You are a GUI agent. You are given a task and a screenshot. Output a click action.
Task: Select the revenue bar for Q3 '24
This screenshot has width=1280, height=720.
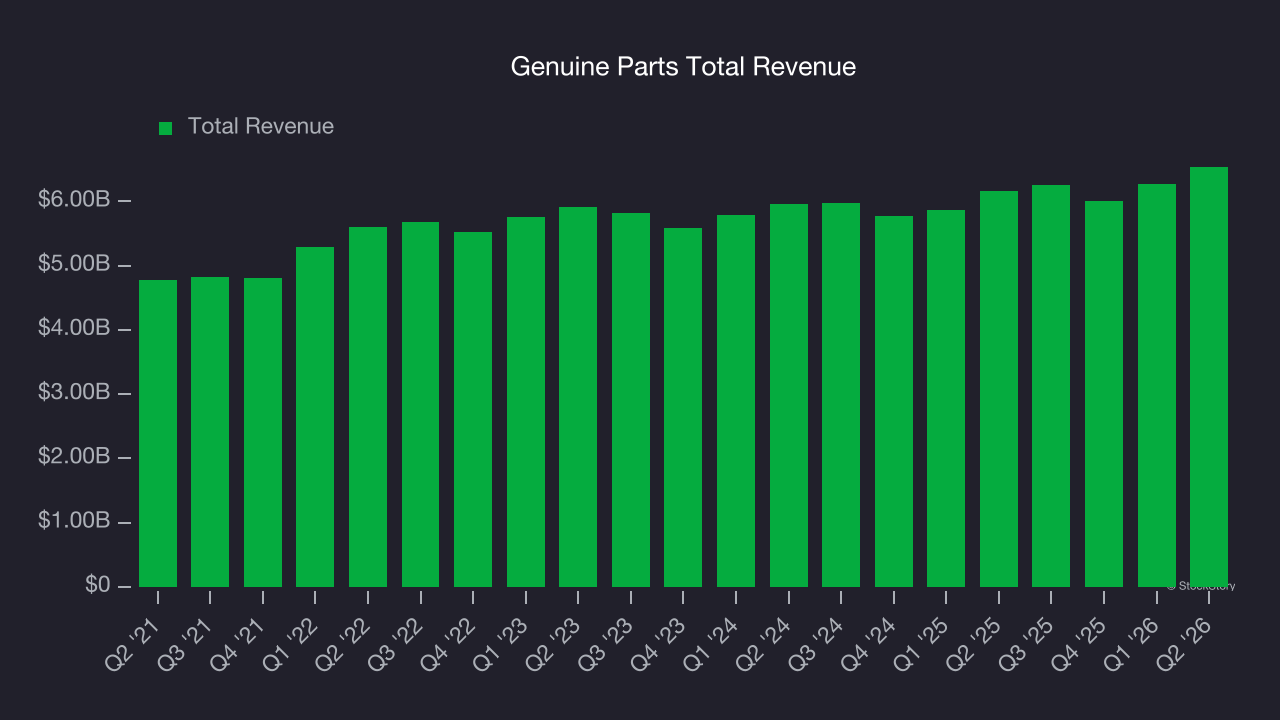pos(841,395)
